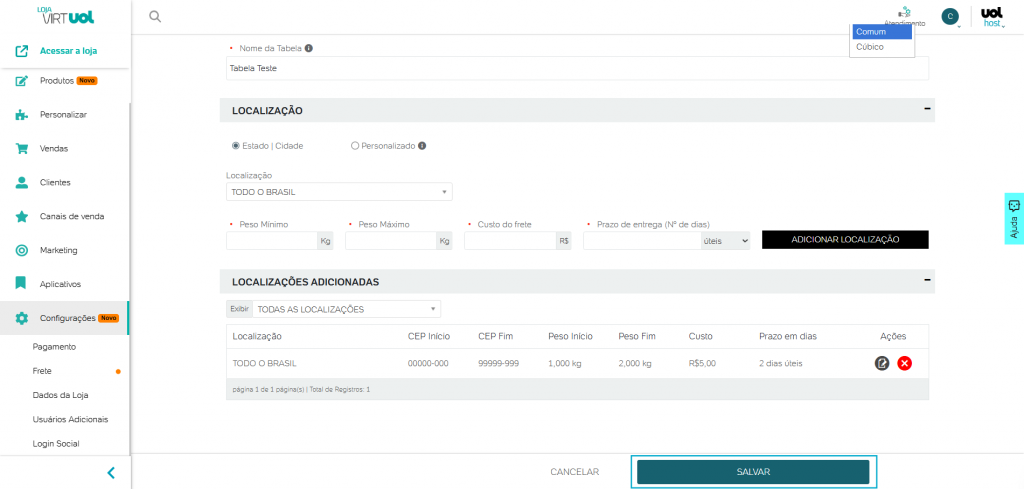Click the edit icon for TODO O BRASIL row
Screen dimensions: 1024x489
(882, 363)
